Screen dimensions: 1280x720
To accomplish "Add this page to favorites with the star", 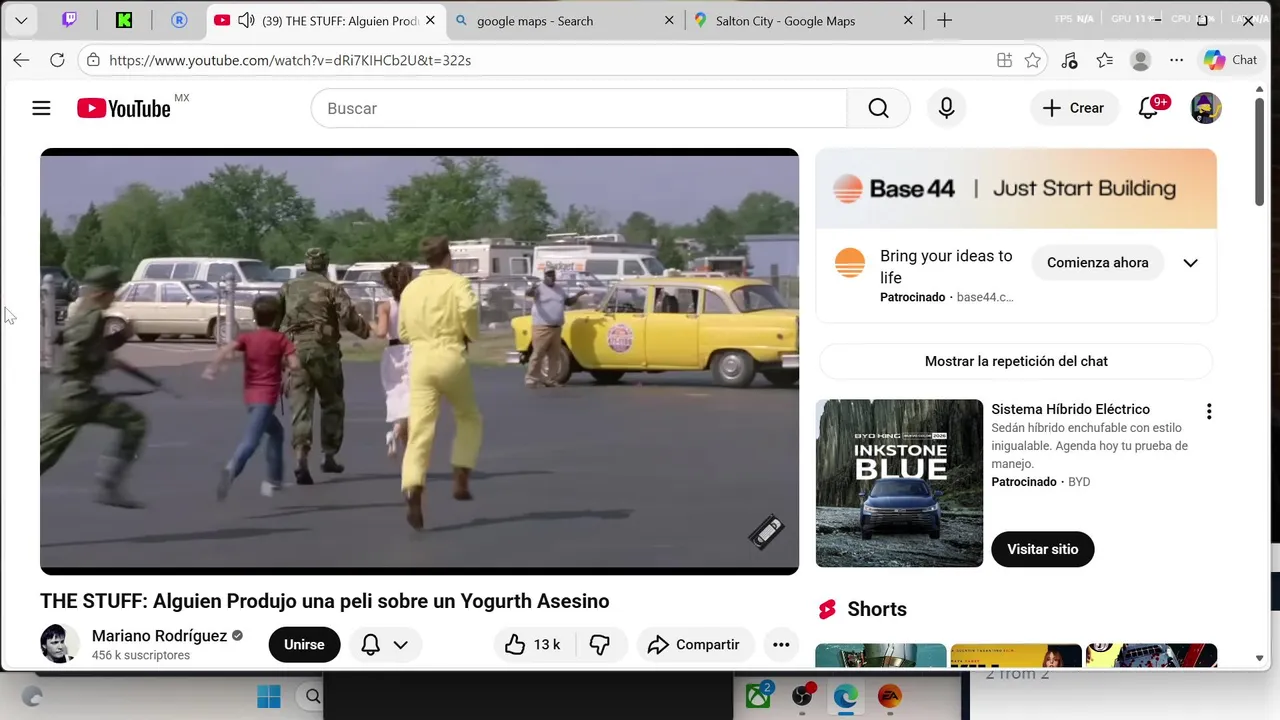I will click(1033, 60).
